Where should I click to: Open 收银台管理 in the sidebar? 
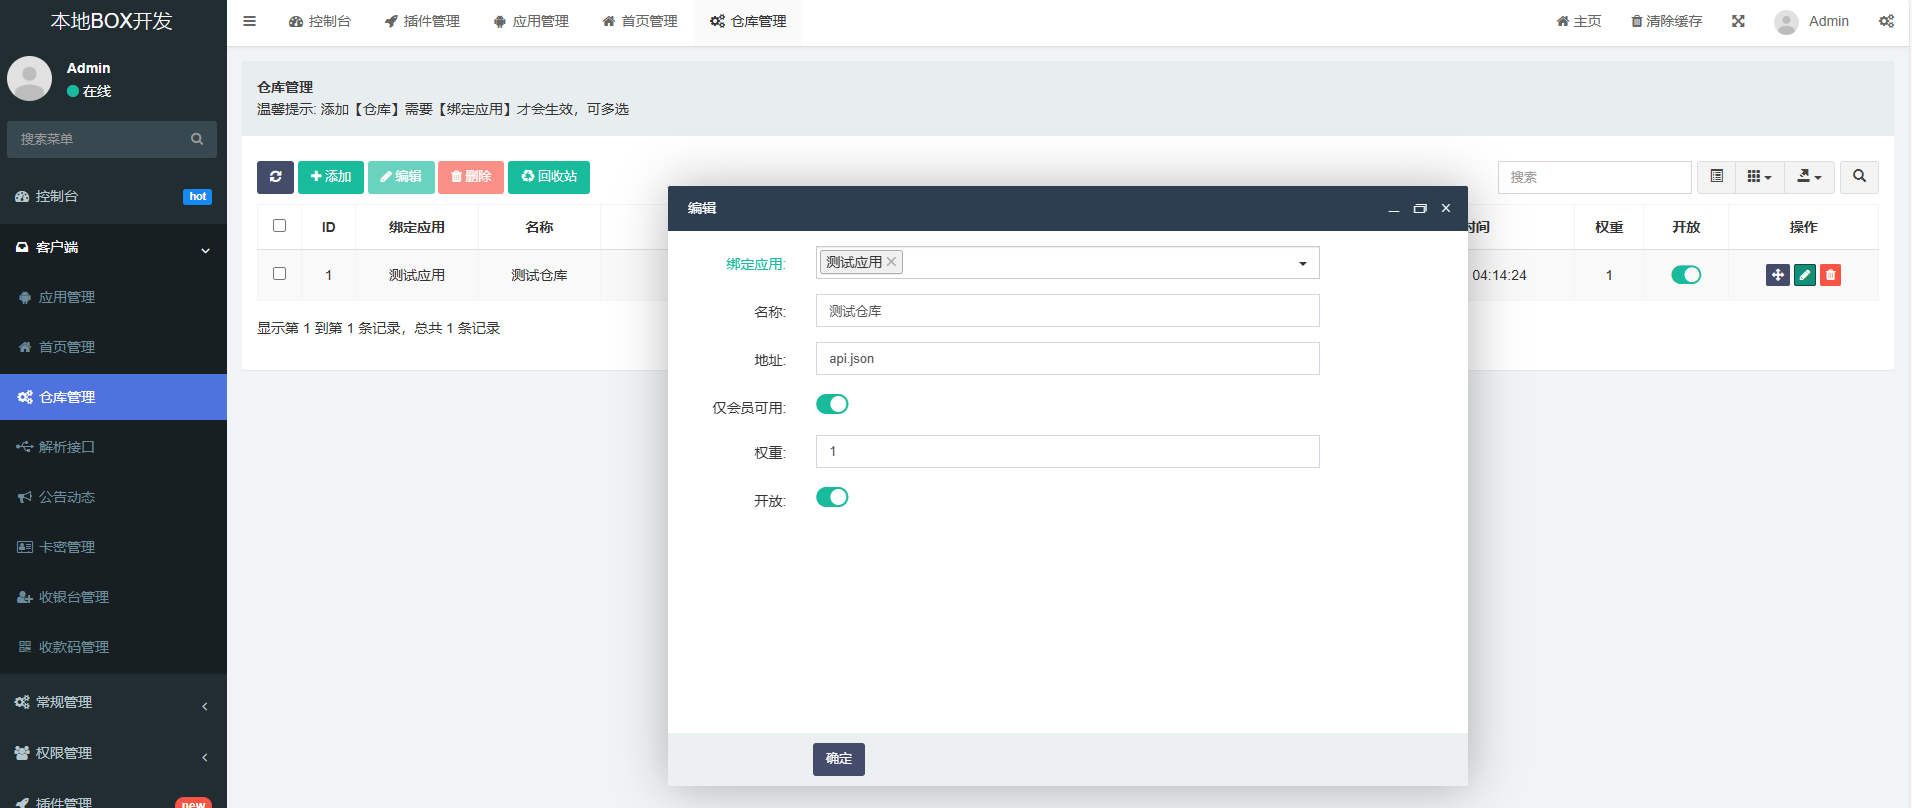click(113, 598)
